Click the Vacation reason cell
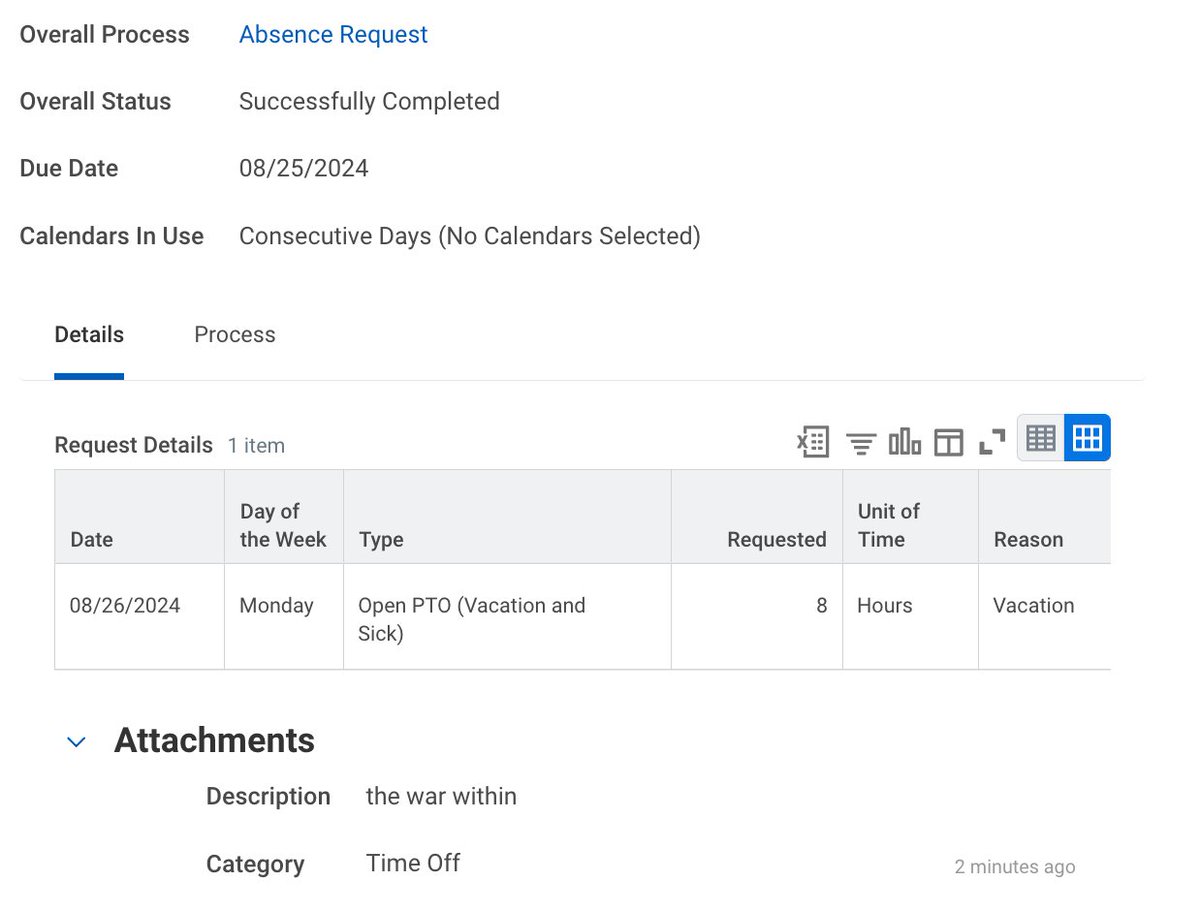The width and height of the screenshot is (1200, 912). click(x=1044, y=616)
